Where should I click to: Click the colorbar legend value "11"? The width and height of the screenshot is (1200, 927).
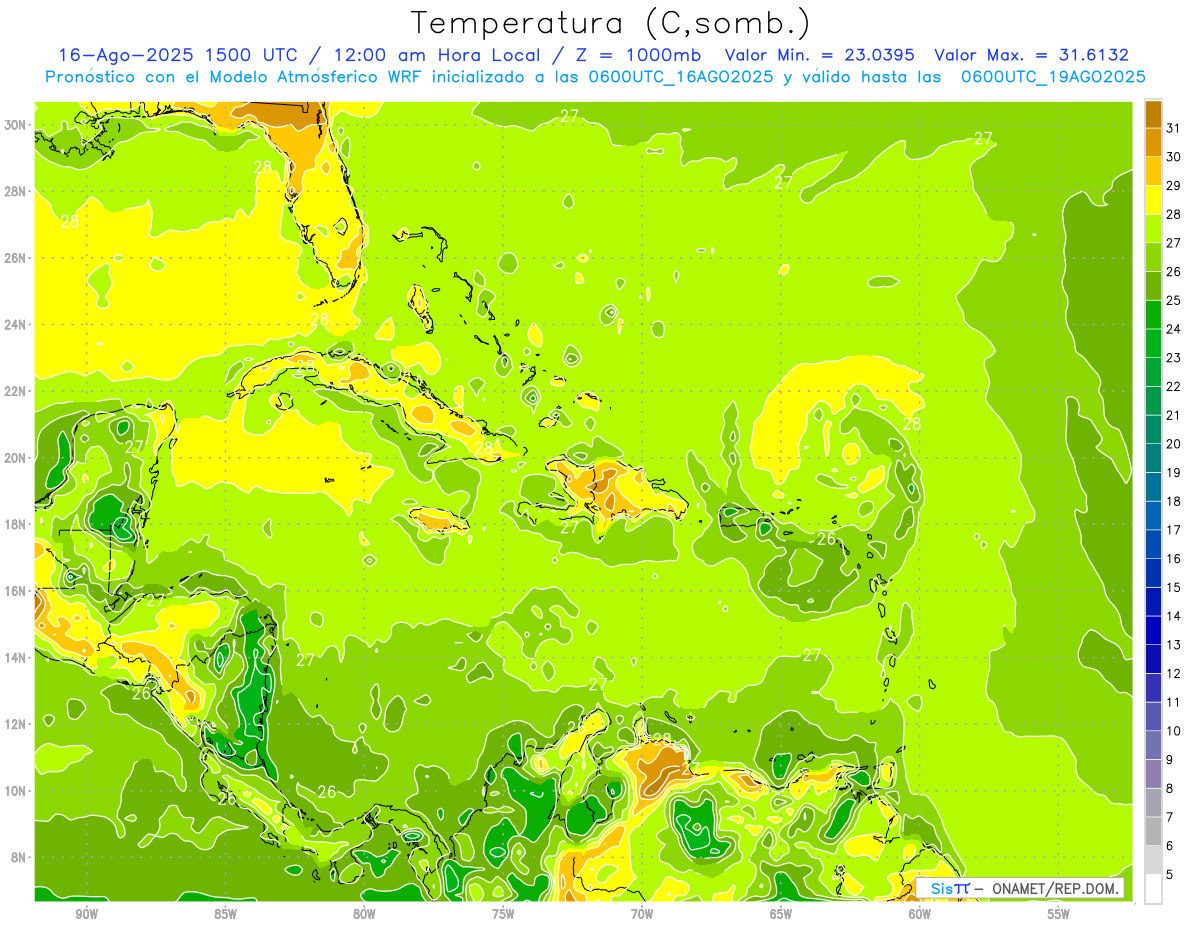(x=1173, y=702)
